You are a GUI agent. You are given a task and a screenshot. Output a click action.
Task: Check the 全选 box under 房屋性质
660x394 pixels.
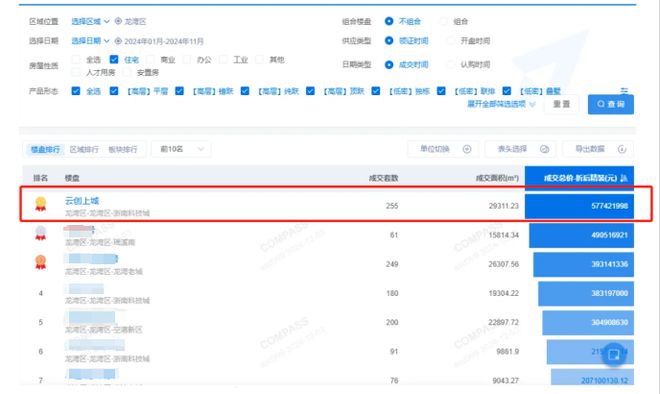[76, 60]
